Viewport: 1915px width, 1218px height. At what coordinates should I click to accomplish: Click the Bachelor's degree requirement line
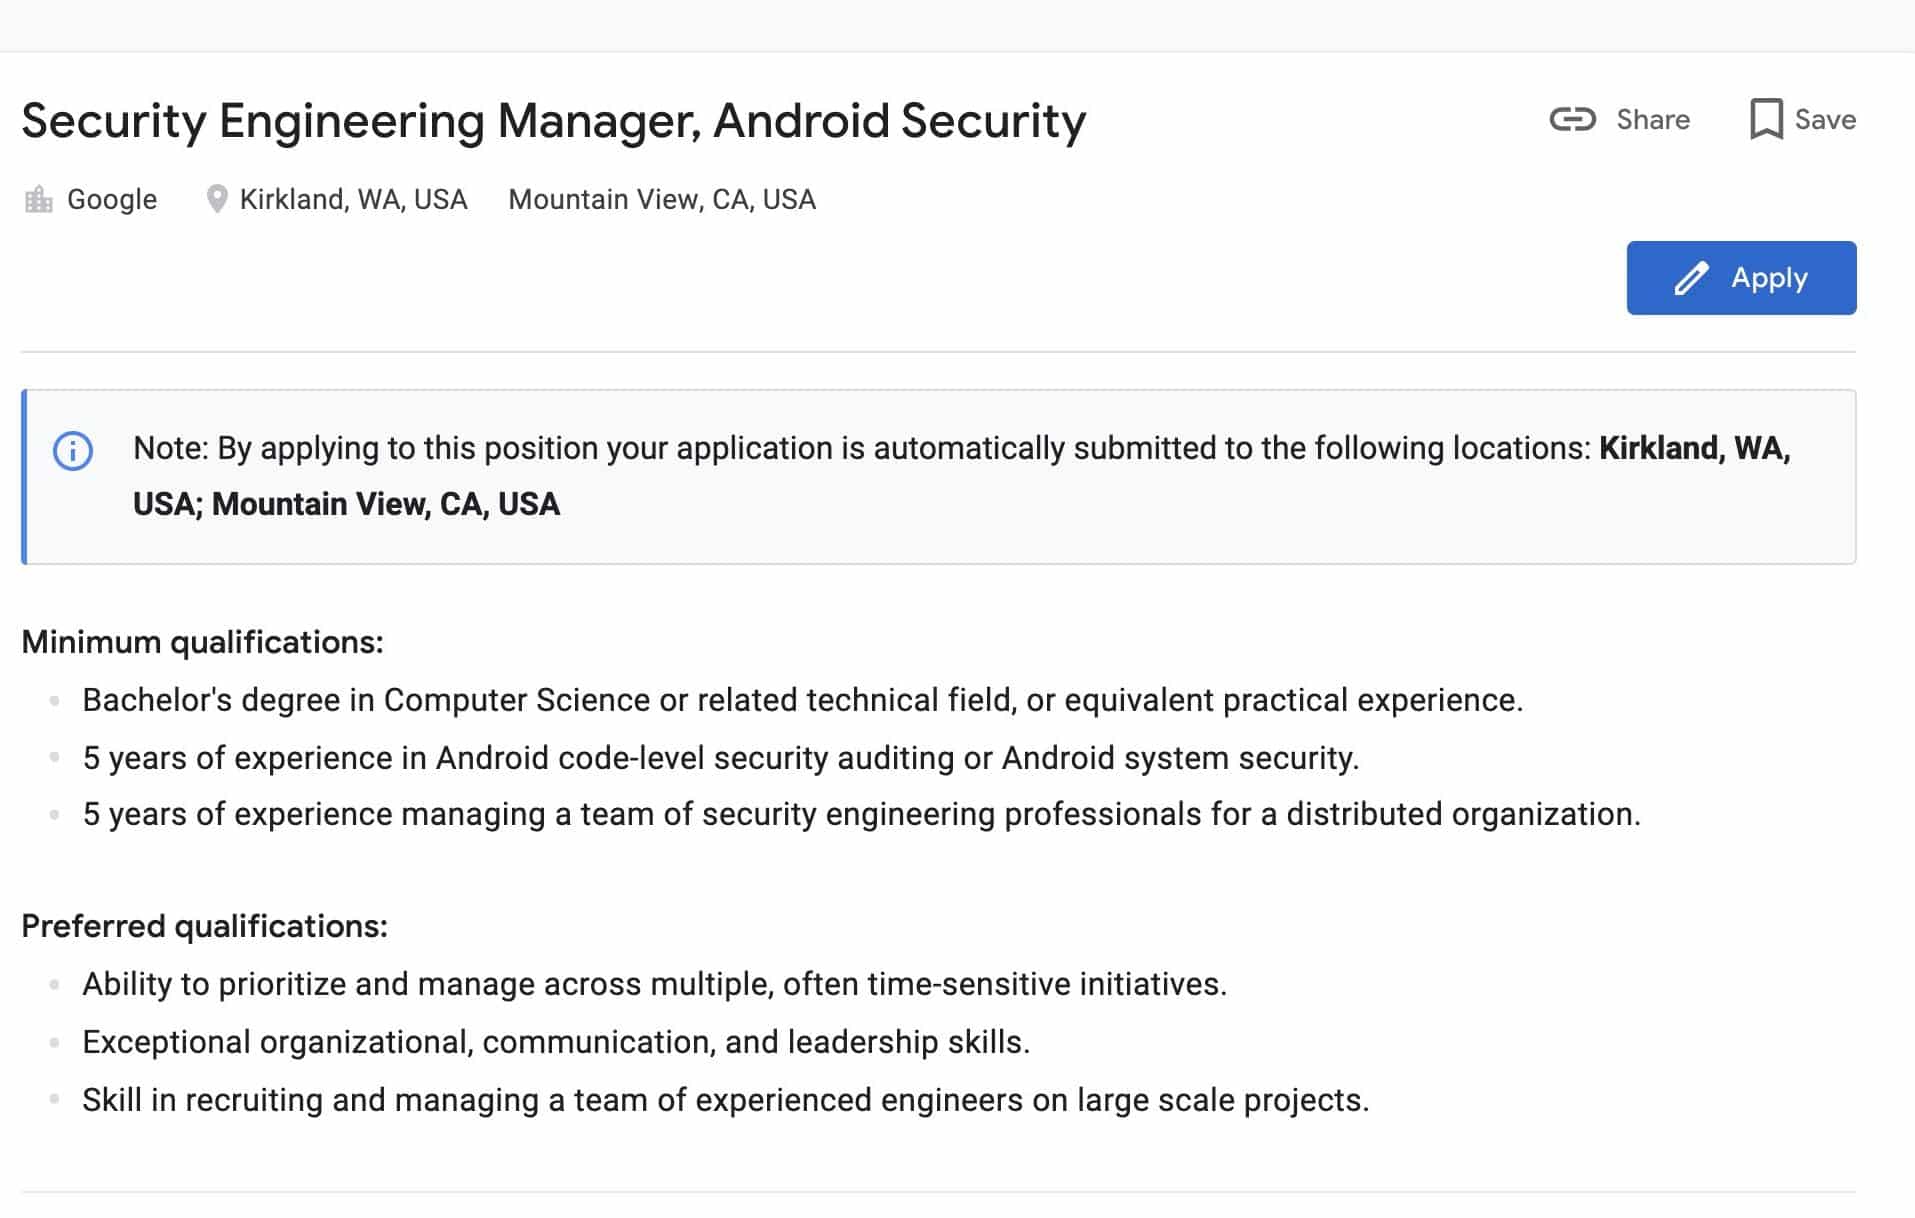[x=802, y=700]
